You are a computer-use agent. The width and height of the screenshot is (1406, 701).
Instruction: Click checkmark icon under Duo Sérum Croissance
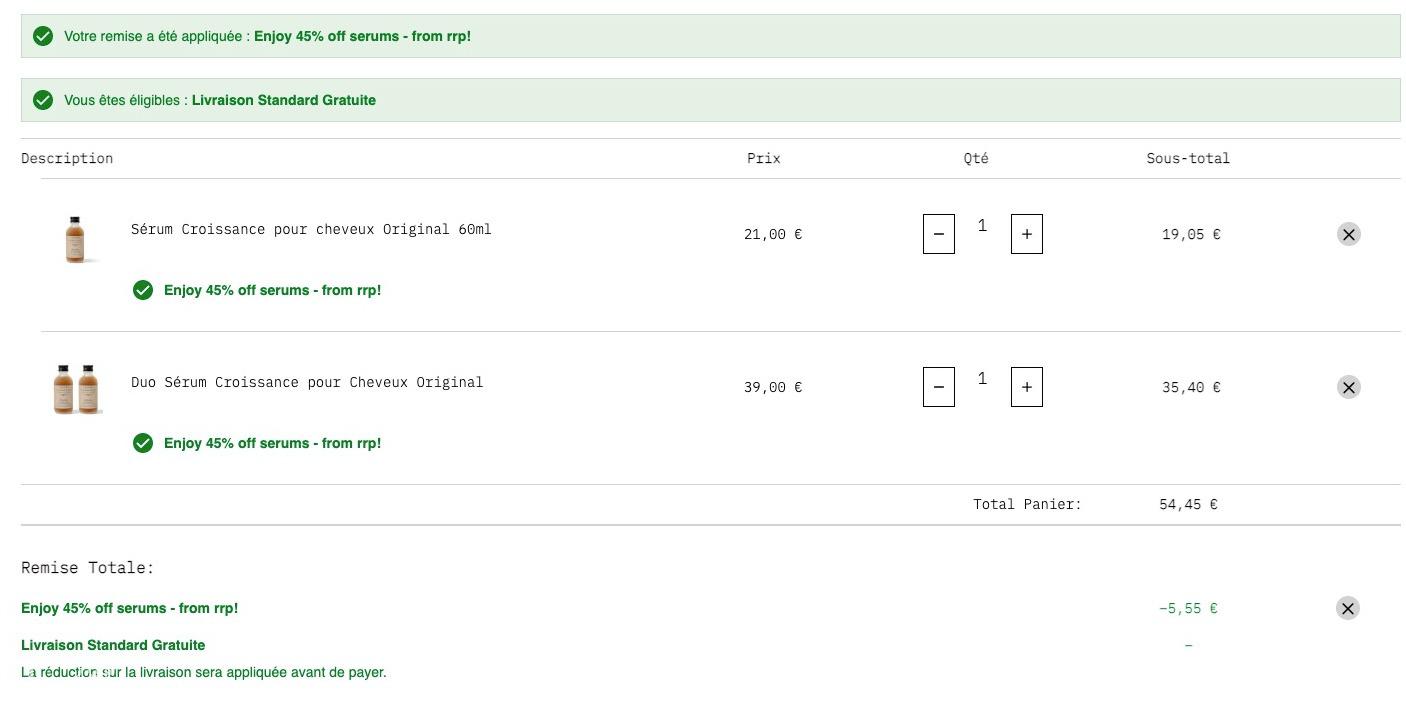[x=143, y=443]
